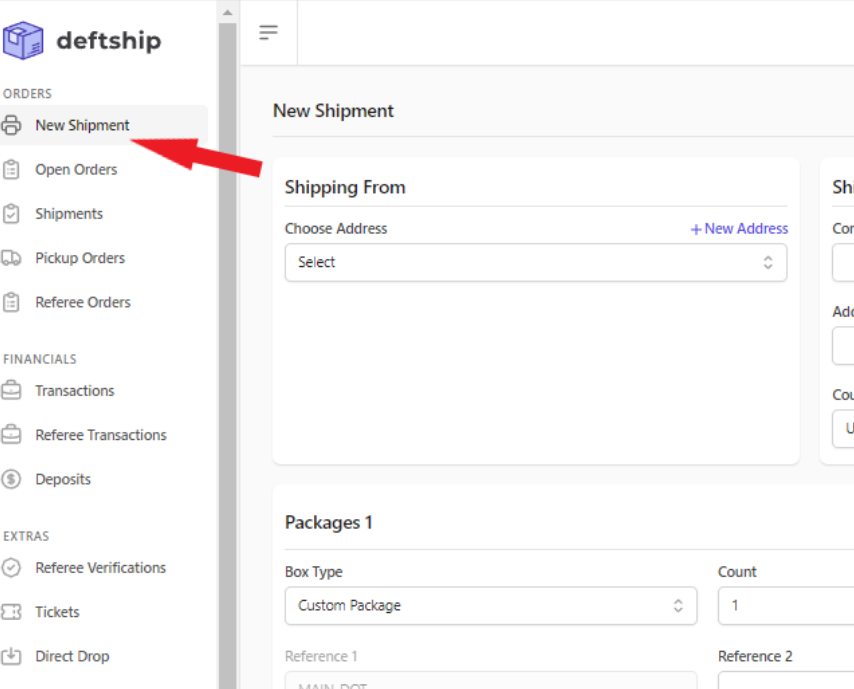Click the Count label
Image resolution: width=854 pixels, height=689 pixels.
737,572
